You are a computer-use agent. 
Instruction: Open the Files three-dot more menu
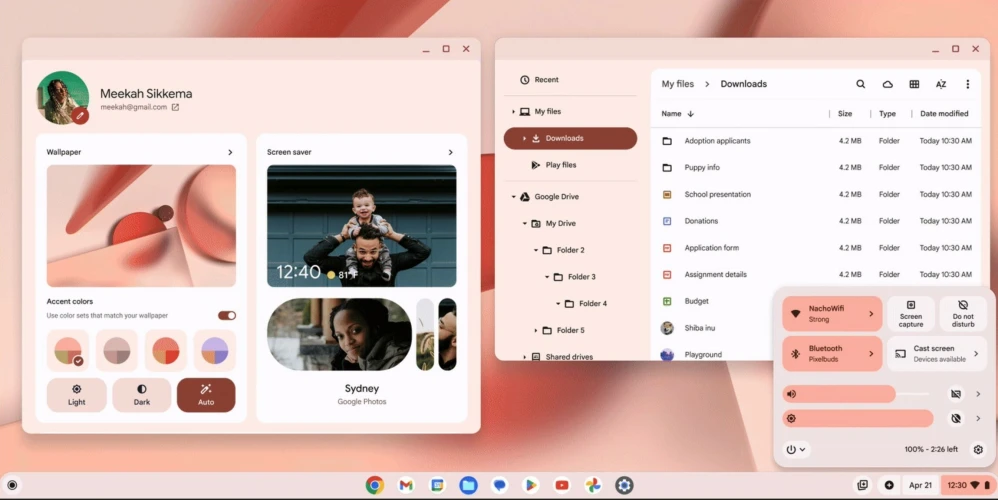967,84
